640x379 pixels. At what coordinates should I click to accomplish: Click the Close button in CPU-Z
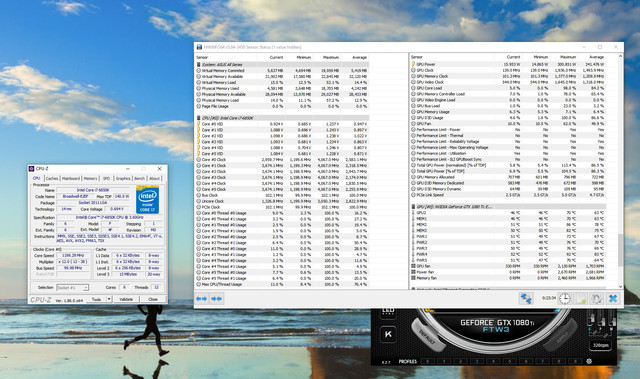(153, 299)
